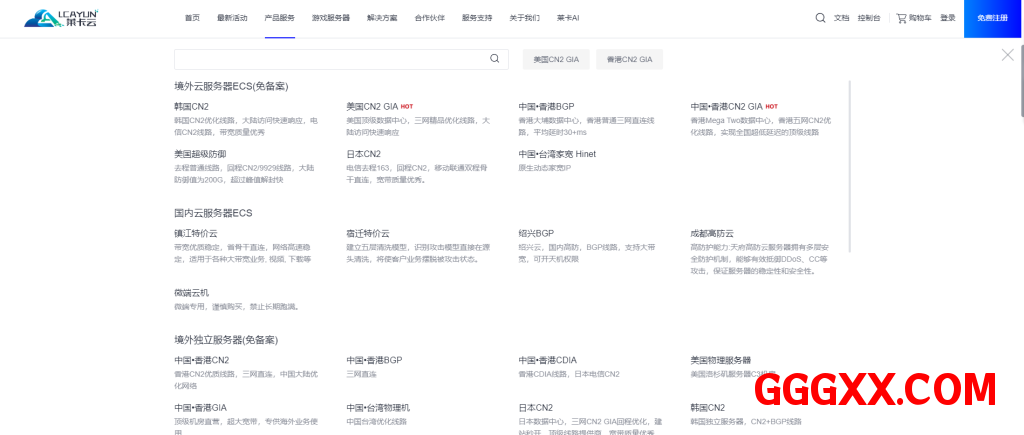The width and height of the screenshot is (1024, 435).
Task: Click the 免费注册 button
Action: point(993,18)
